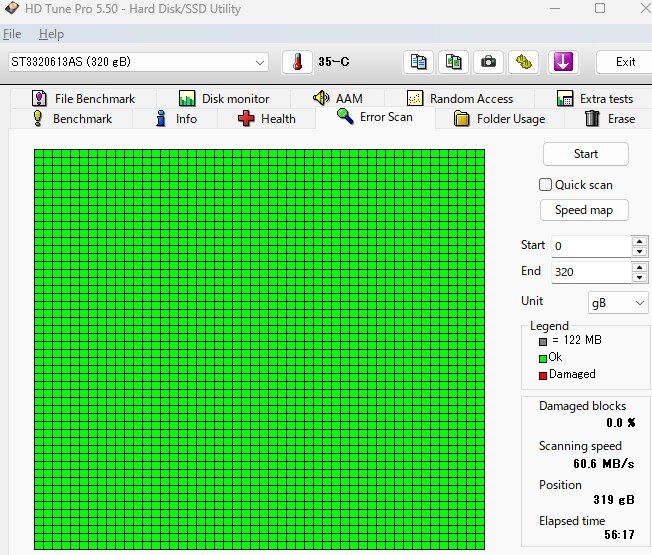This screenshot has height=555, width=652.
Task: Switch to the File Benchmark tab
Action: [x=84, y=99]
